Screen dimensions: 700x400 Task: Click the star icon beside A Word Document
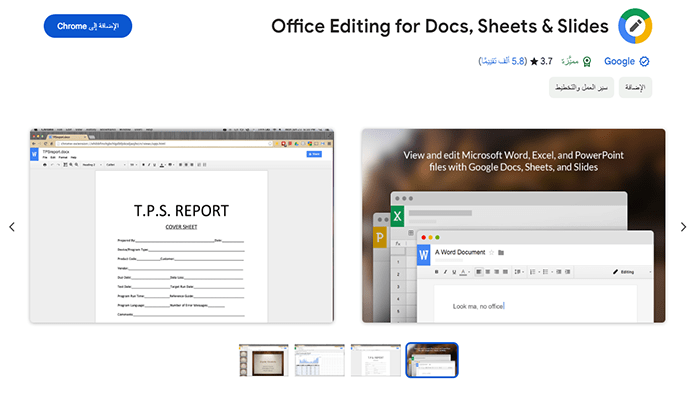click(492, 253)
